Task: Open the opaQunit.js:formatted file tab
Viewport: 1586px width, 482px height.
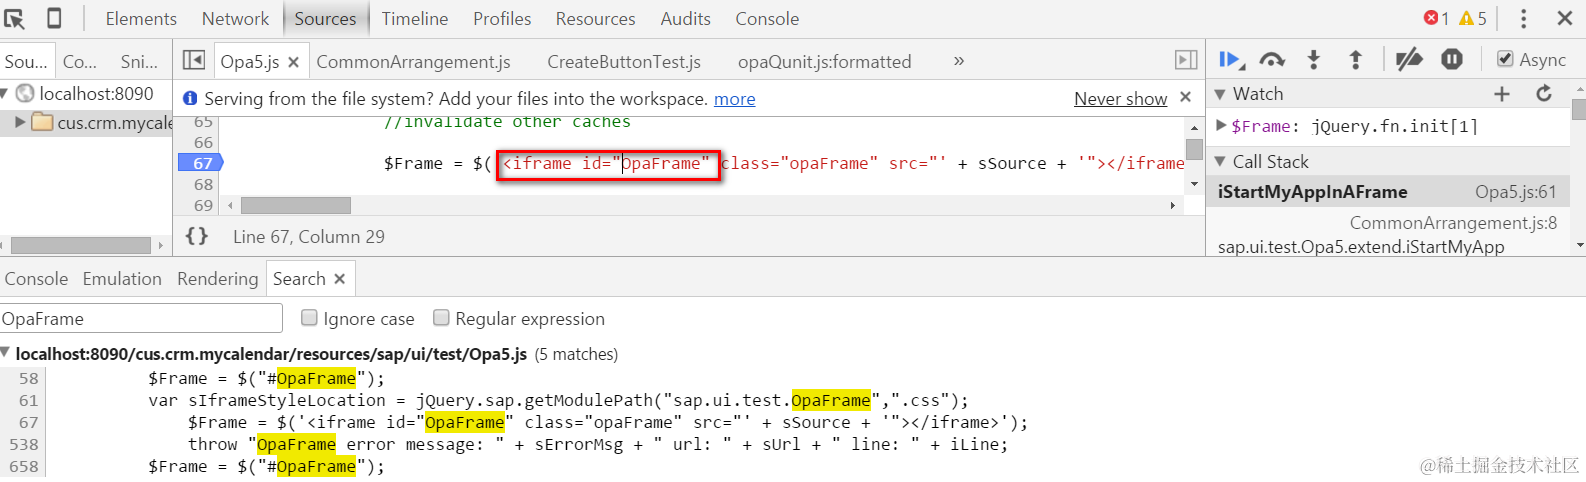Action: point(824,61)
